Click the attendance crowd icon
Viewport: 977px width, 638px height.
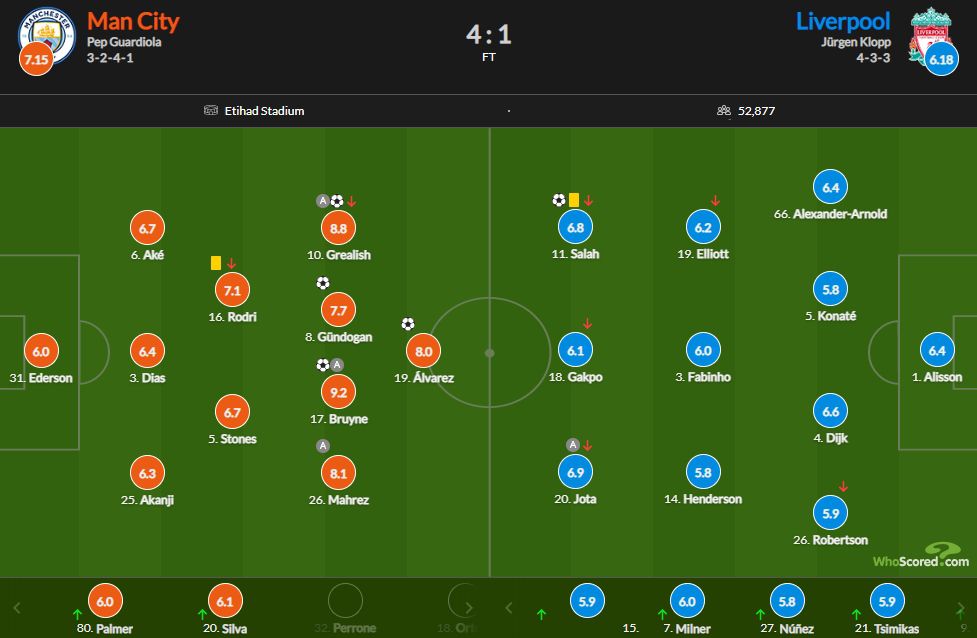(724, 111)
